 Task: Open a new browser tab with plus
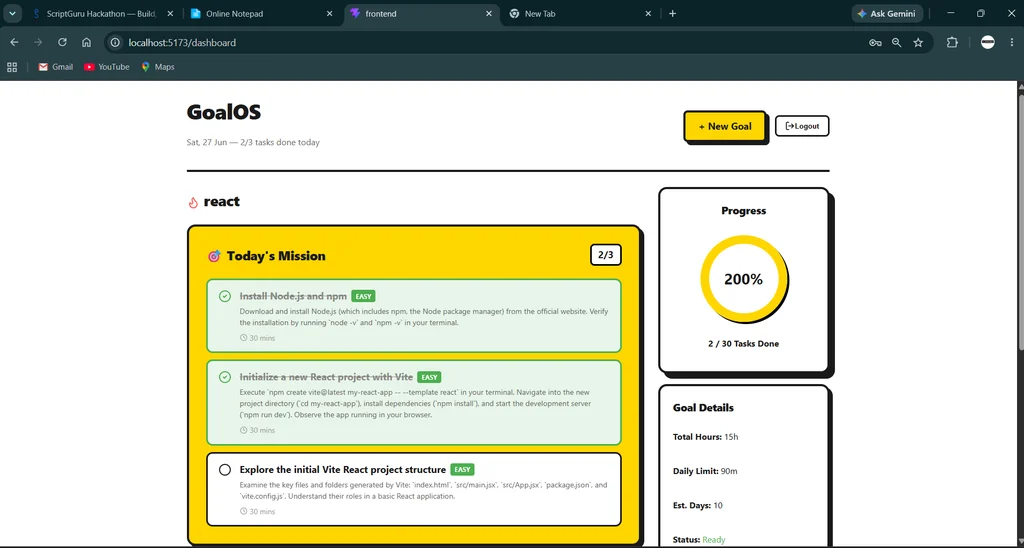pos(672,13)
